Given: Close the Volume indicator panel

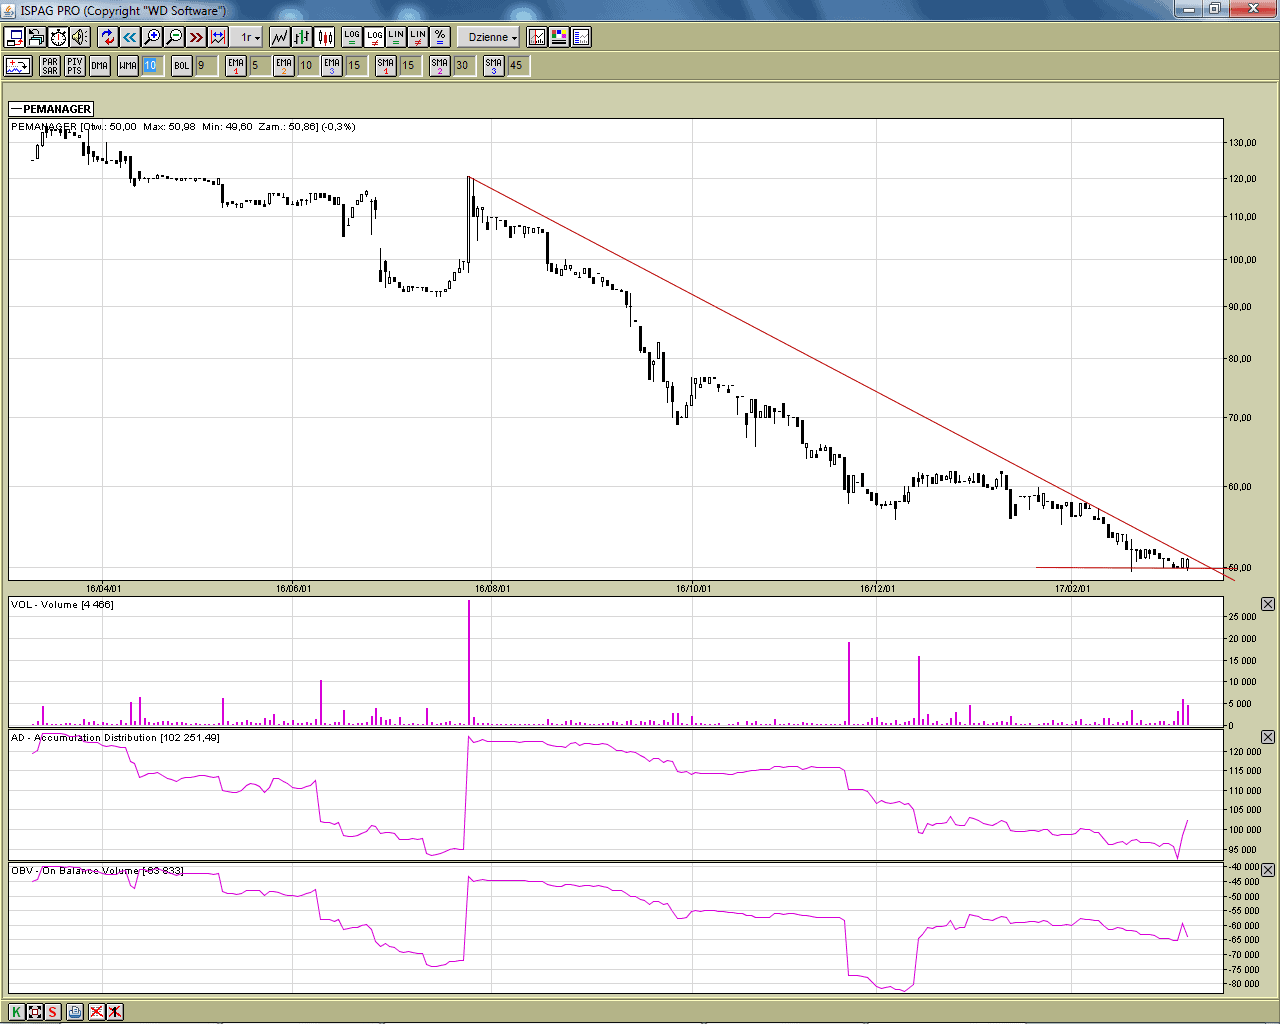Looking at the screenshot, I should [1268, 604].
